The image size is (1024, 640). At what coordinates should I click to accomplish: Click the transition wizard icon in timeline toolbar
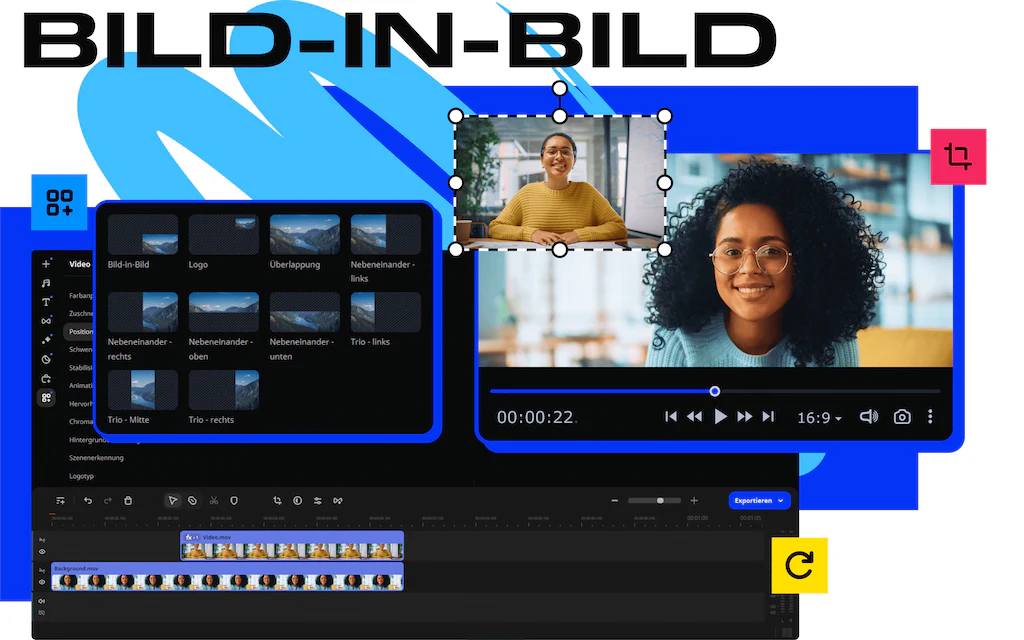click(x=338, y=500)
